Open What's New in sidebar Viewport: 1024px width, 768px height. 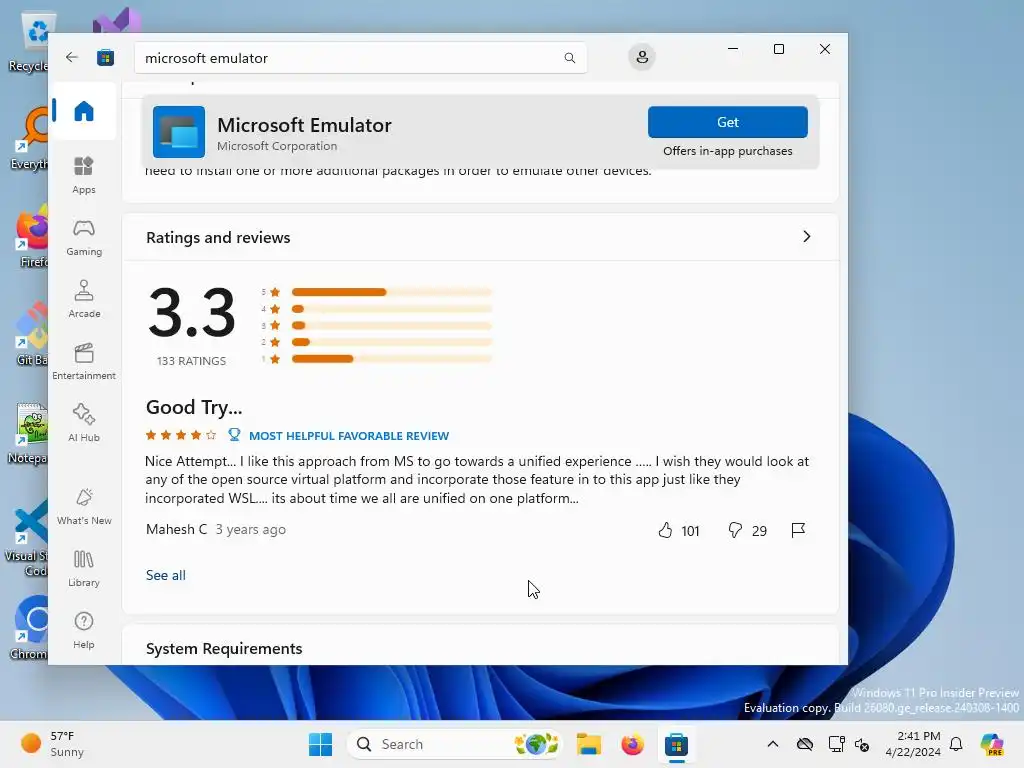[84, 506]
